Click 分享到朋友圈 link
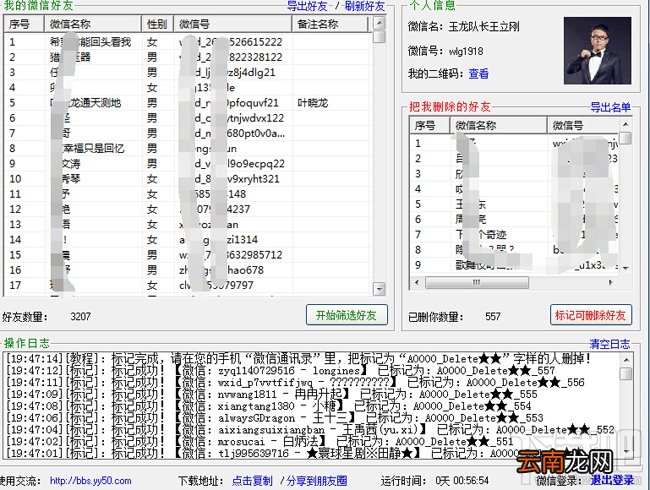650x490 pixels. pos(317,481)
